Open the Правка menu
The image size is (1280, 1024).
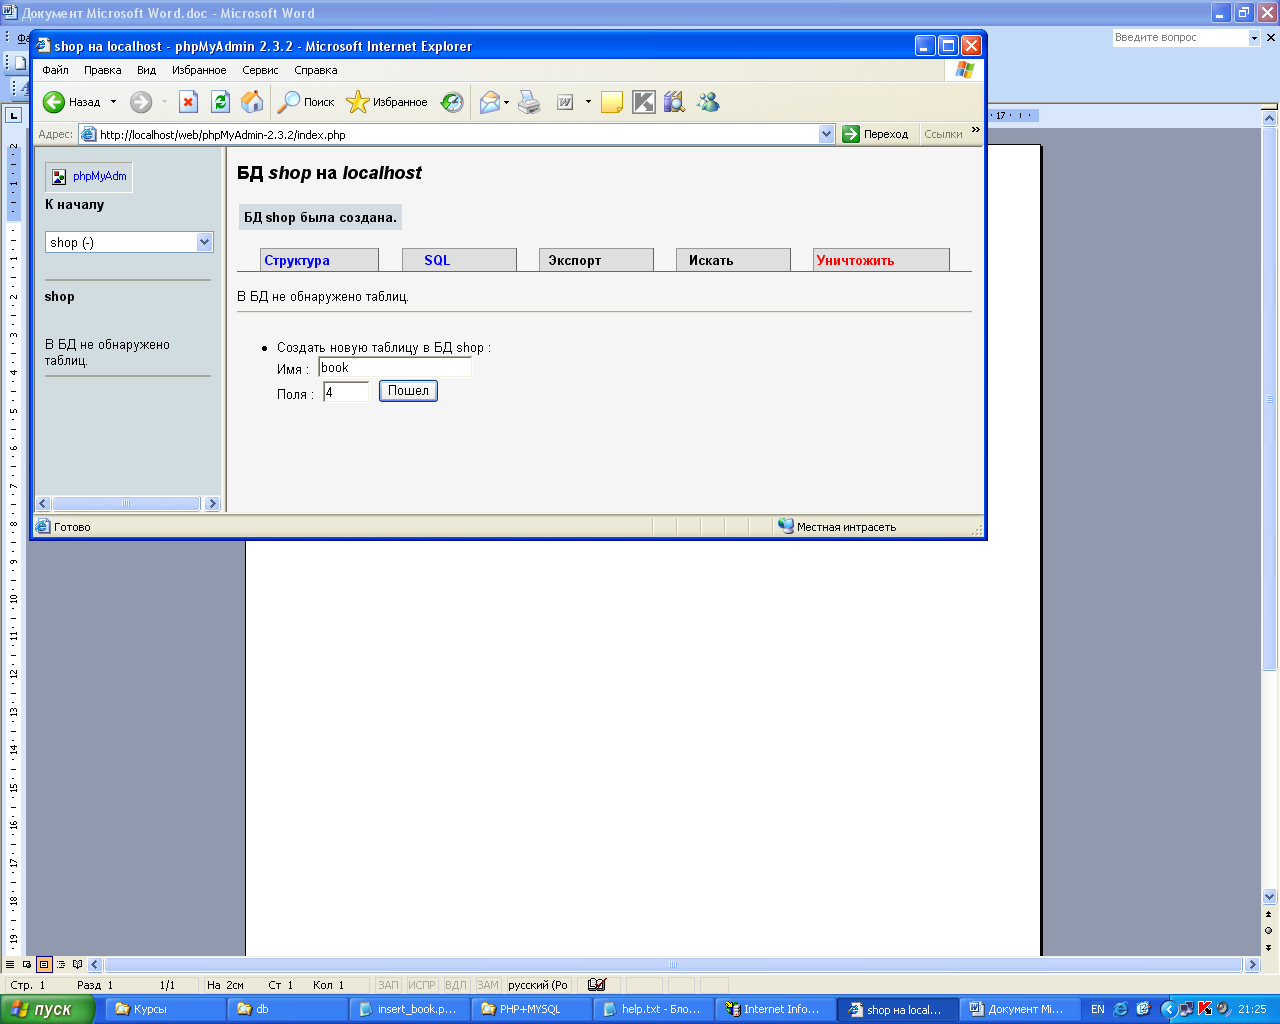click(x=103, y=70)
